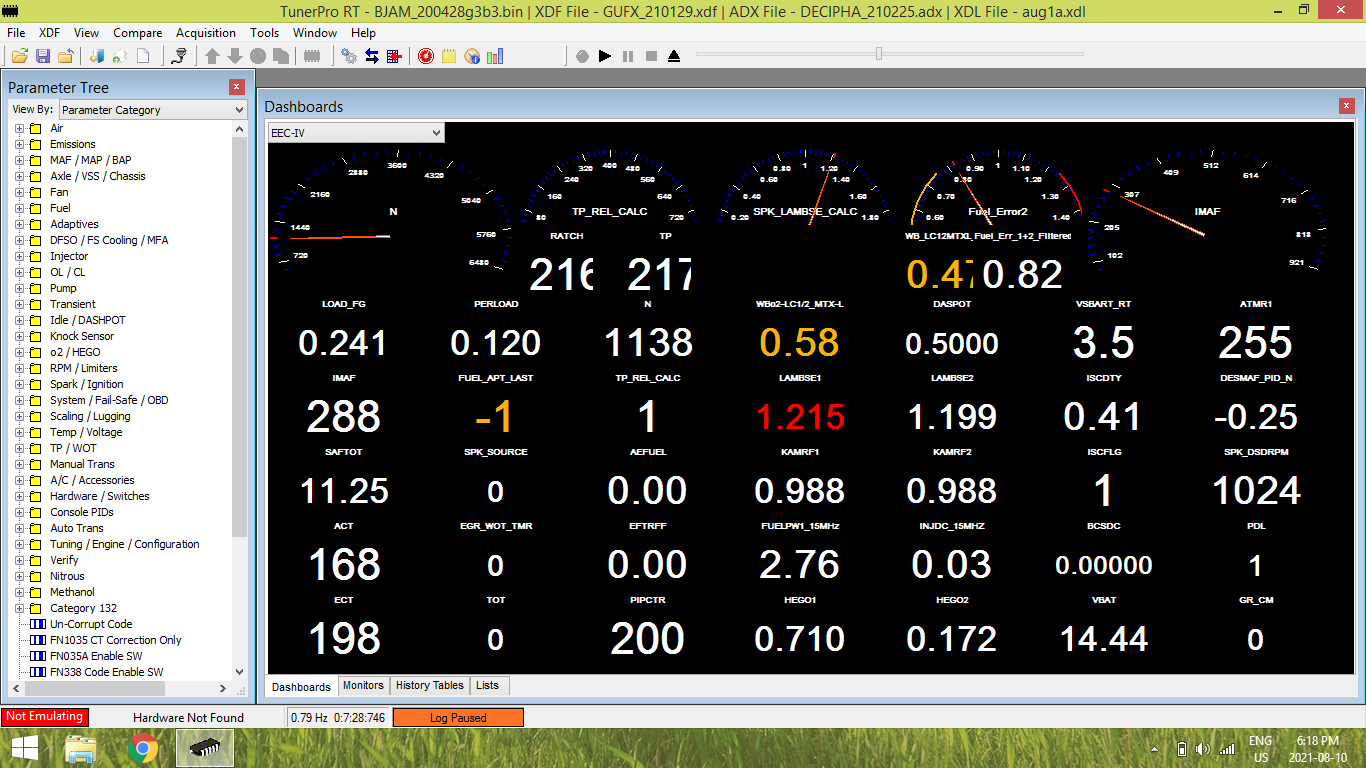
Task: Click the save floppy disk icon
Action: pyautogui.click(x=43, y=56)
